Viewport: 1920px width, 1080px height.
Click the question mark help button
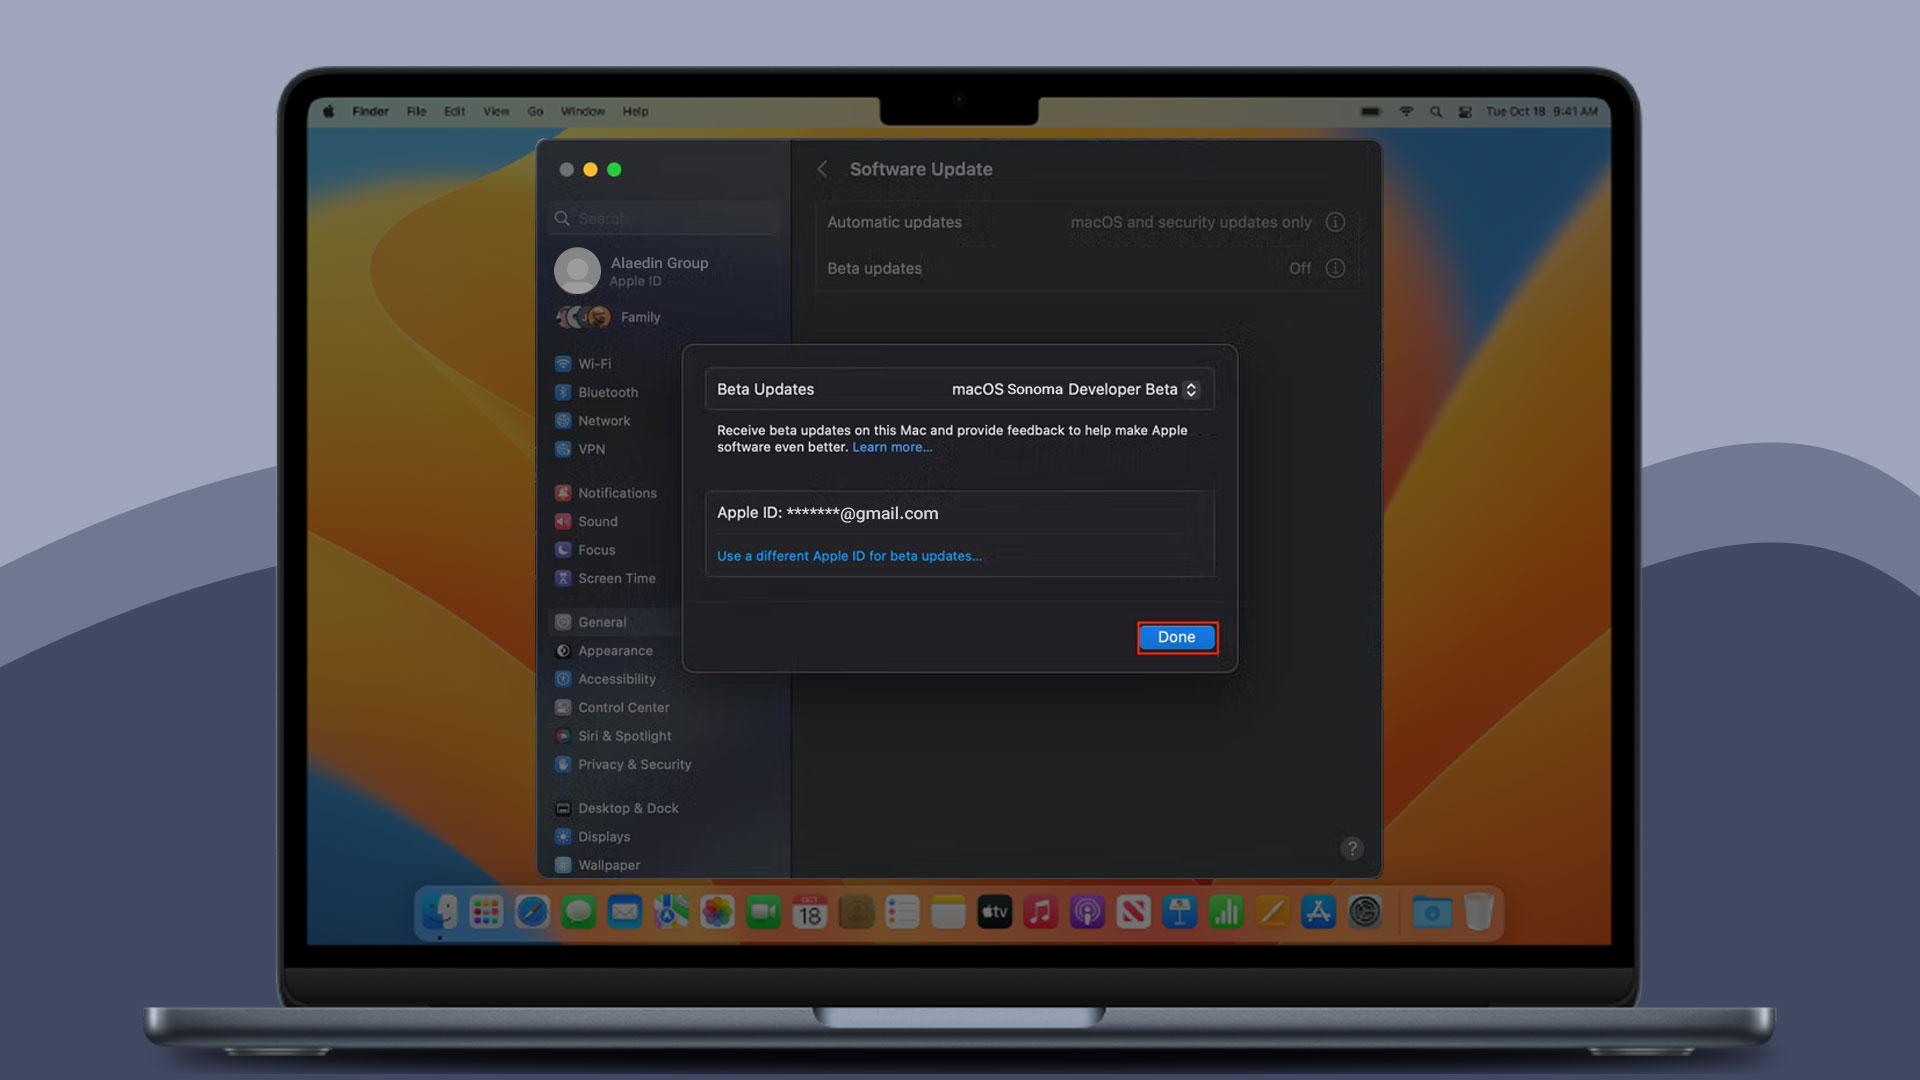point(1351,848)
